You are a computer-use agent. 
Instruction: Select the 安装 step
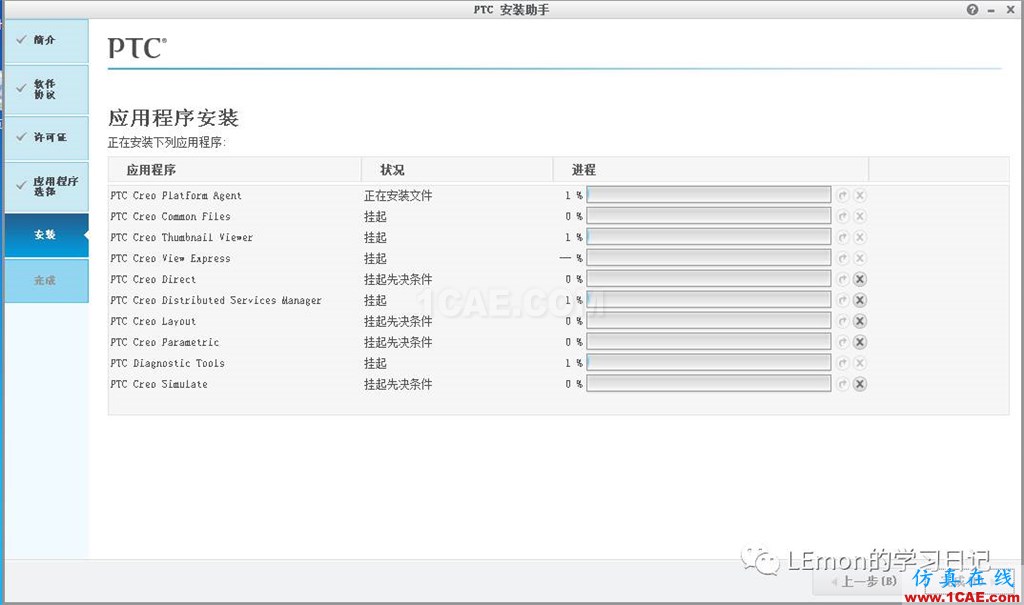tap(46, 235)
